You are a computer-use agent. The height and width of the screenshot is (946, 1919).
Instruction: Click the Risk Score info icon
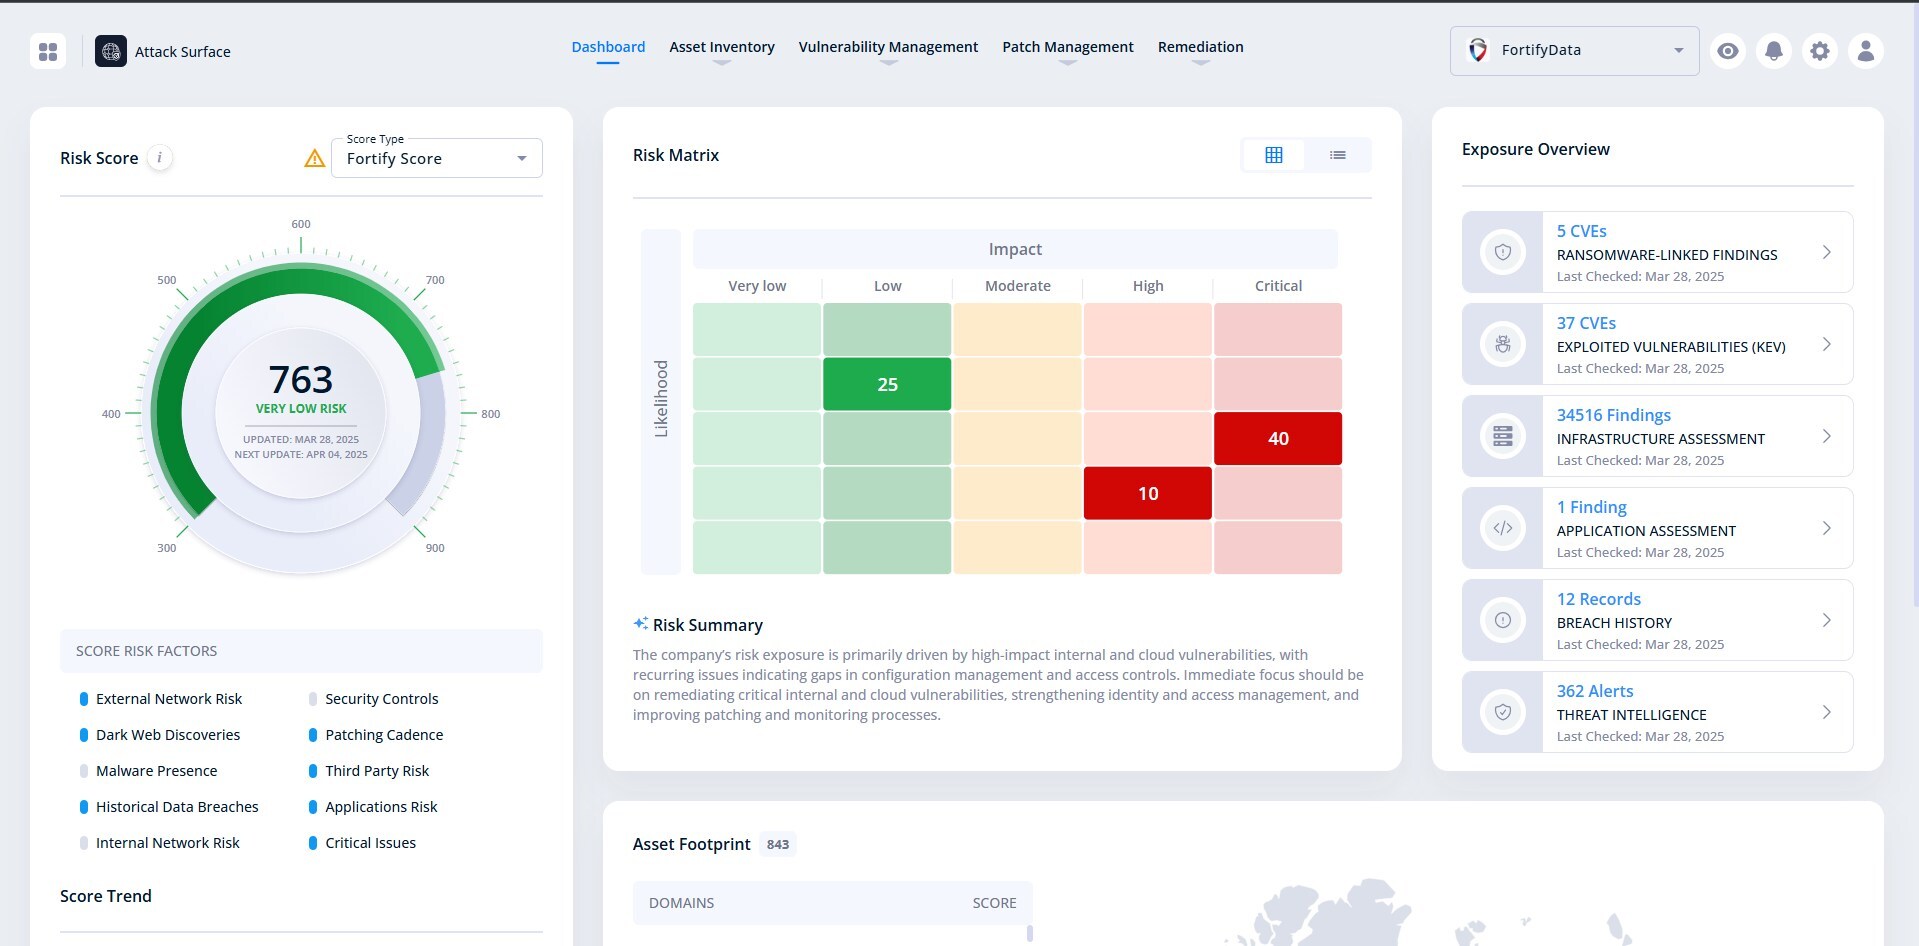(159, 158)
